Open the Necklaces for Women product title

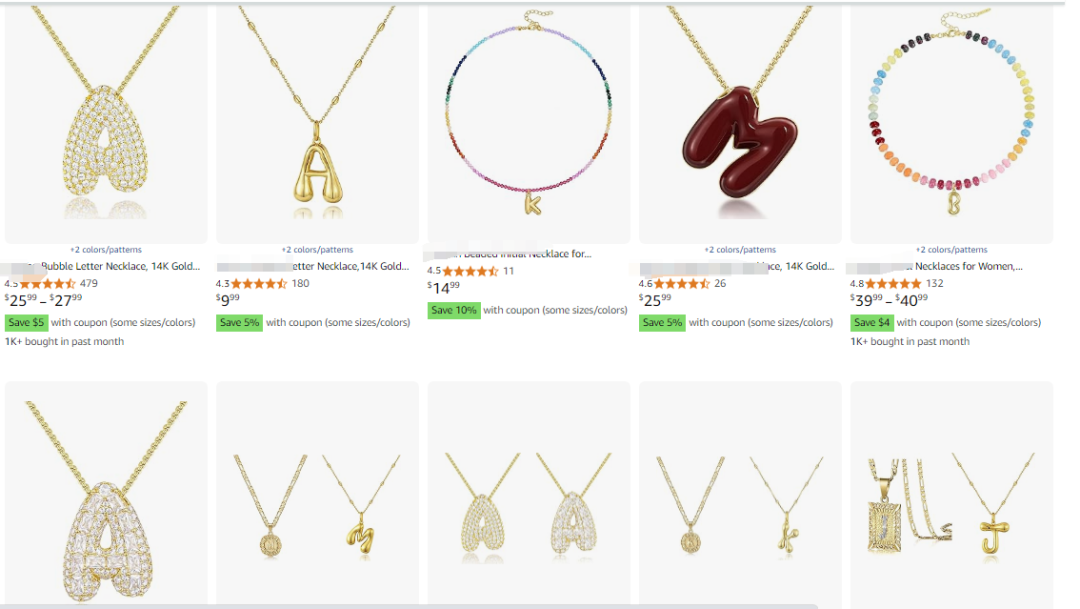point(968,266)
